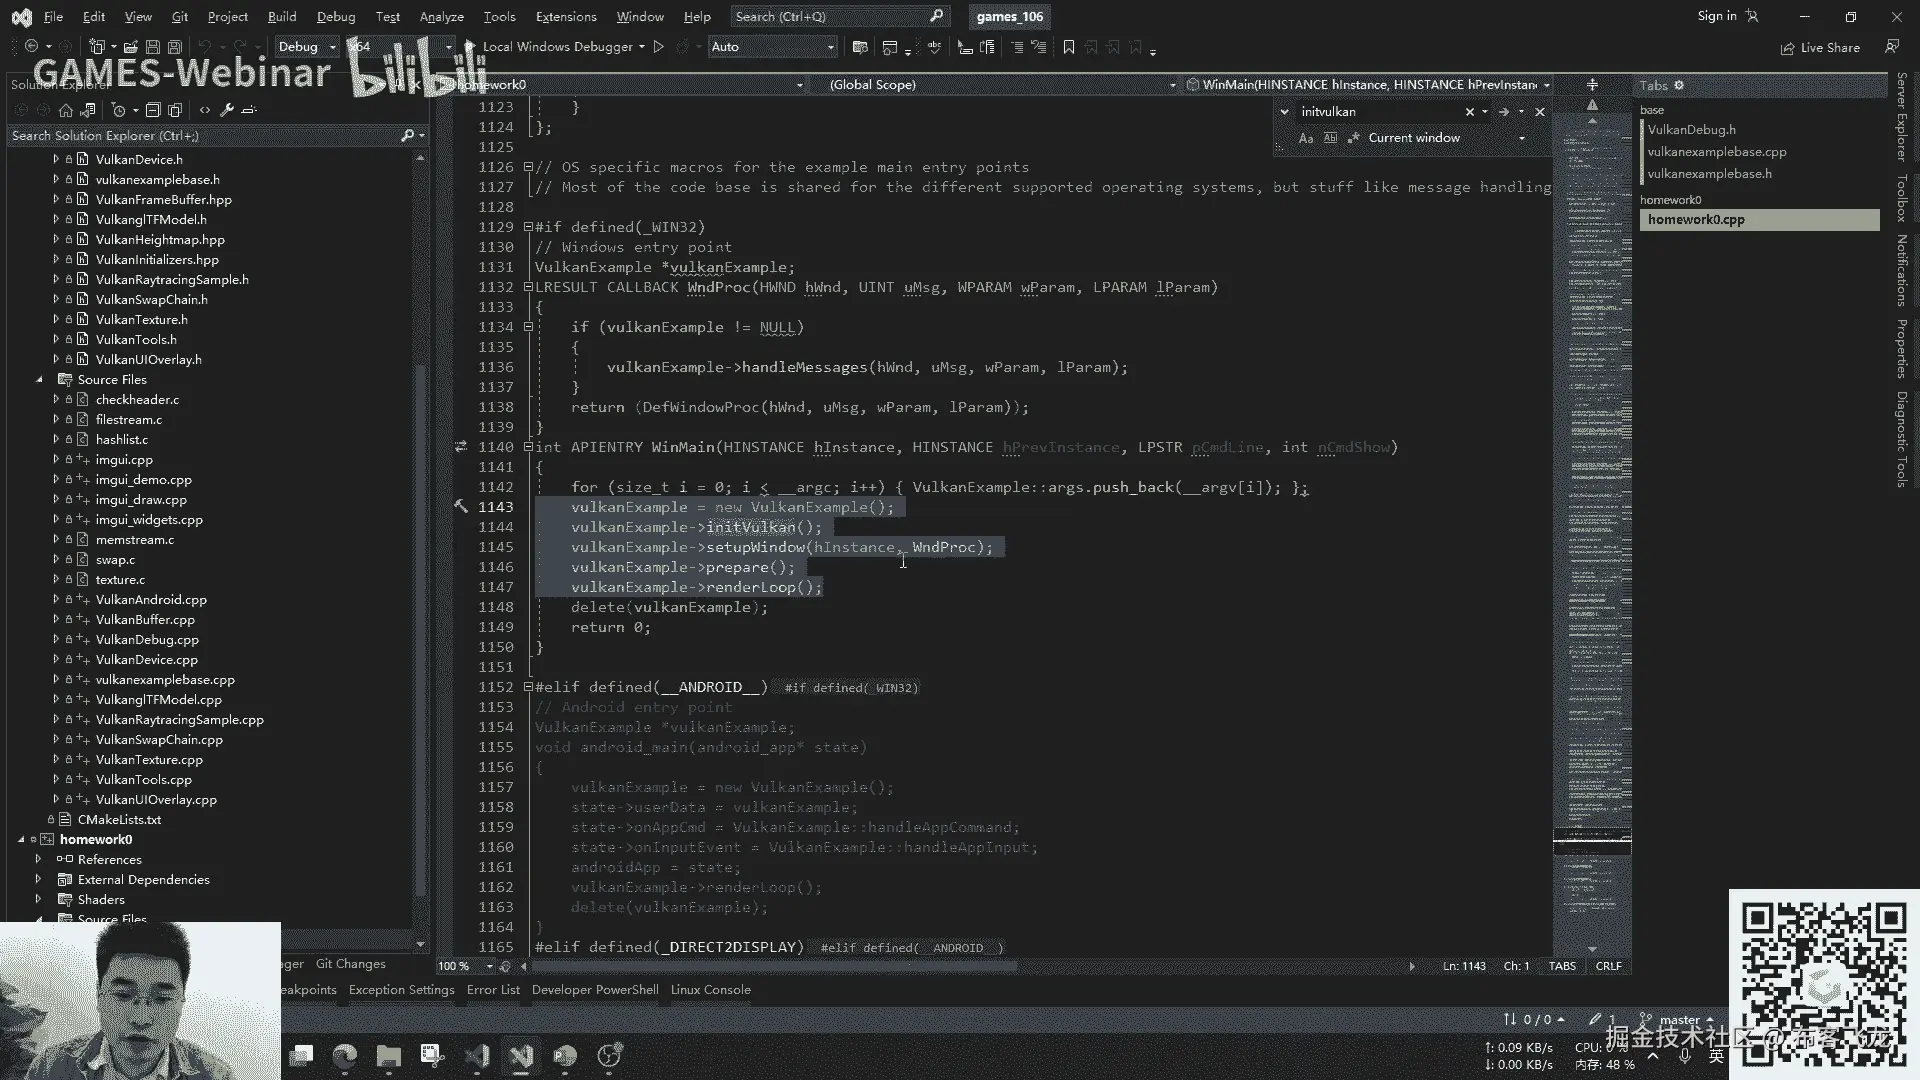This screenshot has height=1080, width=1920.
Task: Toggle Match Whole Word in find box
Action: 1330,138
